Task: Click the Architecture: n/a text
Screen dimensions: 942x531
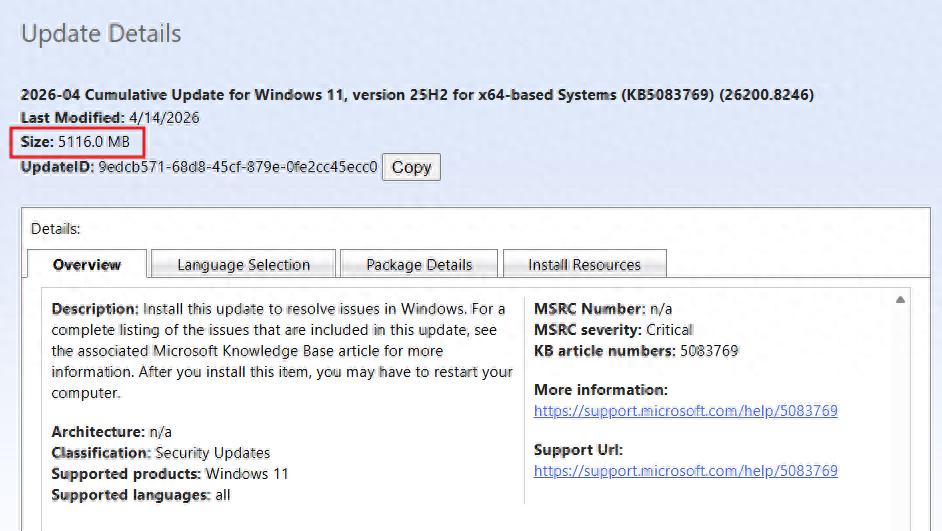Action: (x=111, y=432)
